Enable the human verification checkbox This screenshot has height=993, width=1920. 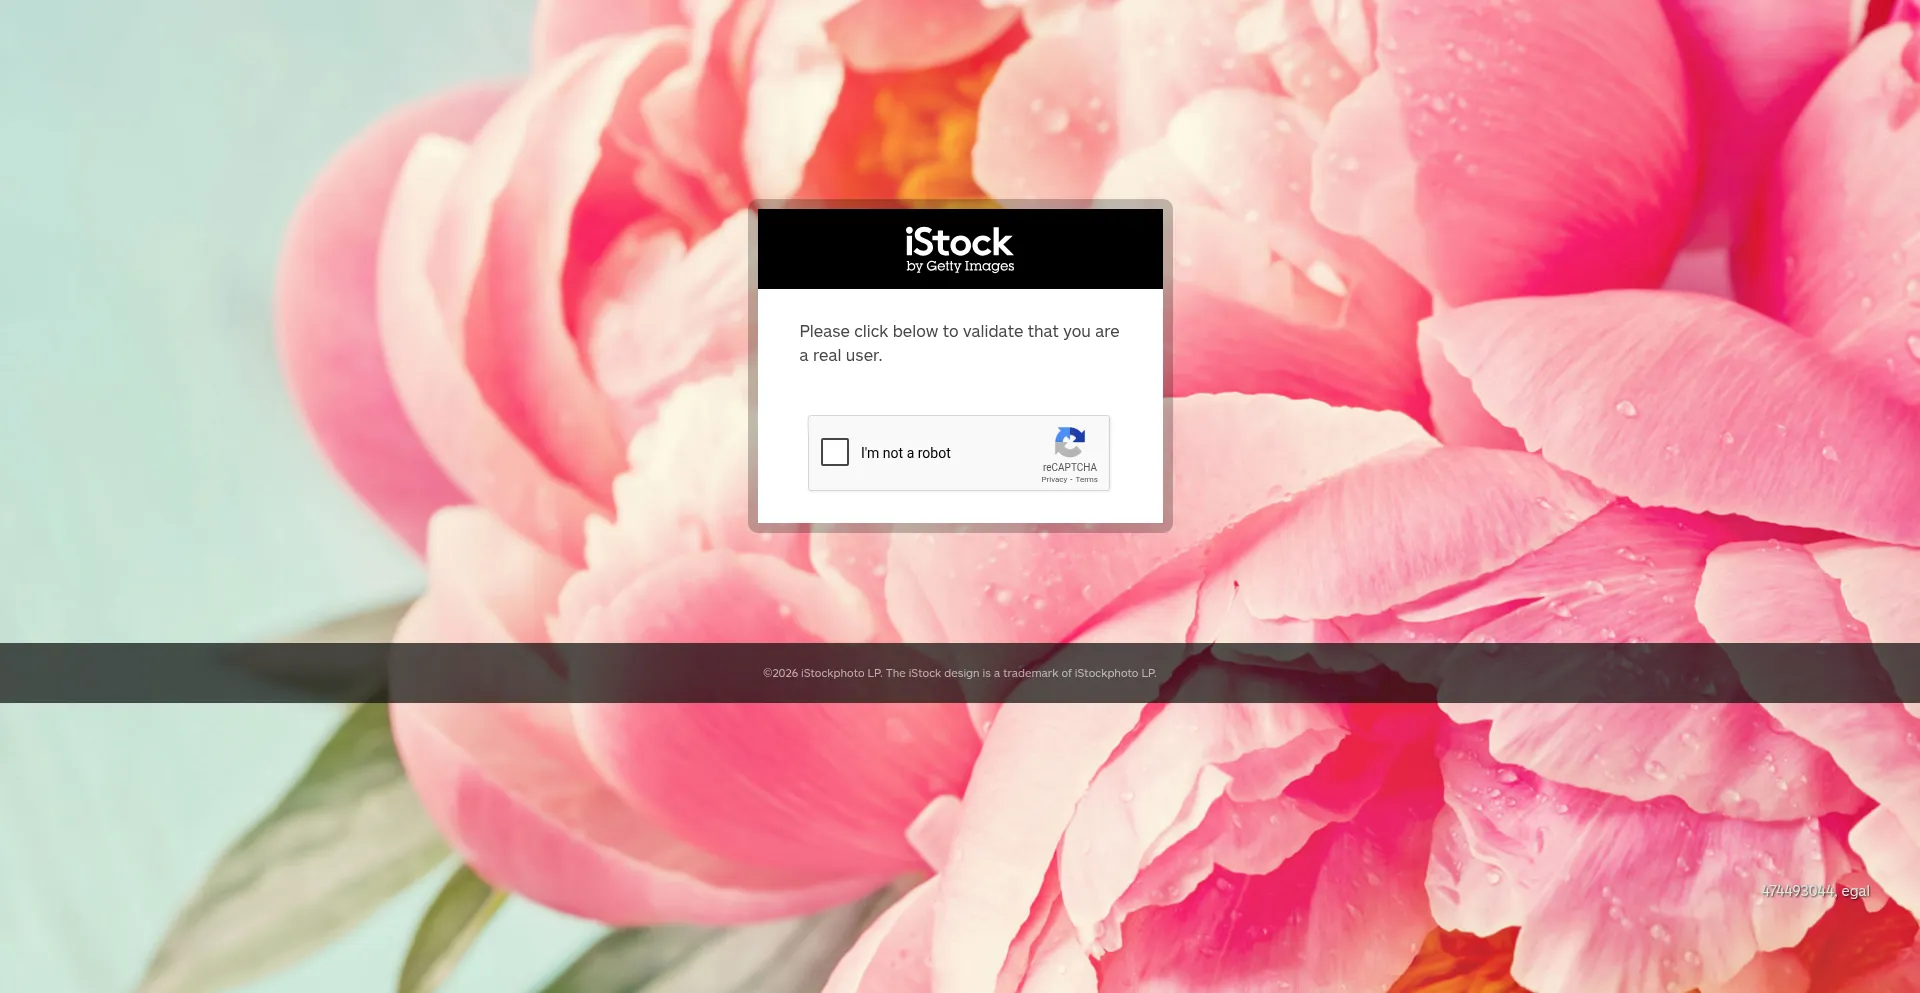(834, 452)
